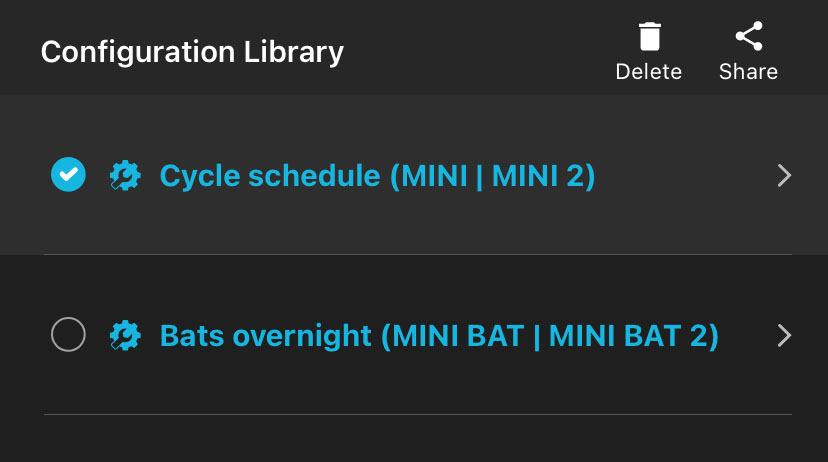The image size is (828, 462).
Task: Click the Configuration Library heading
Action: 192,51
